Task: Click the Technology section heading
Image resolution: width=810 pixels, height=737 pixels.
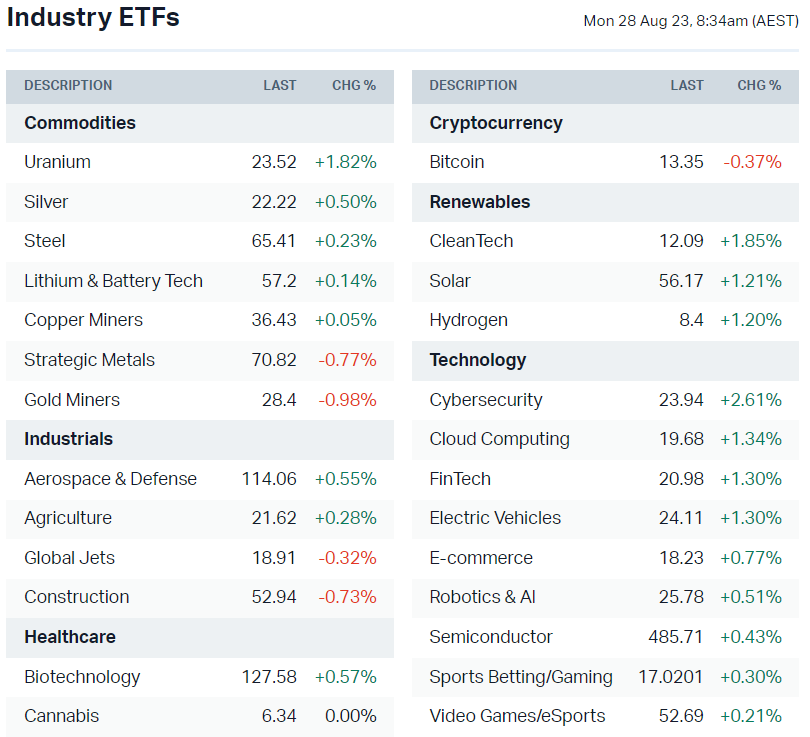Action: (x=477, y=360)
